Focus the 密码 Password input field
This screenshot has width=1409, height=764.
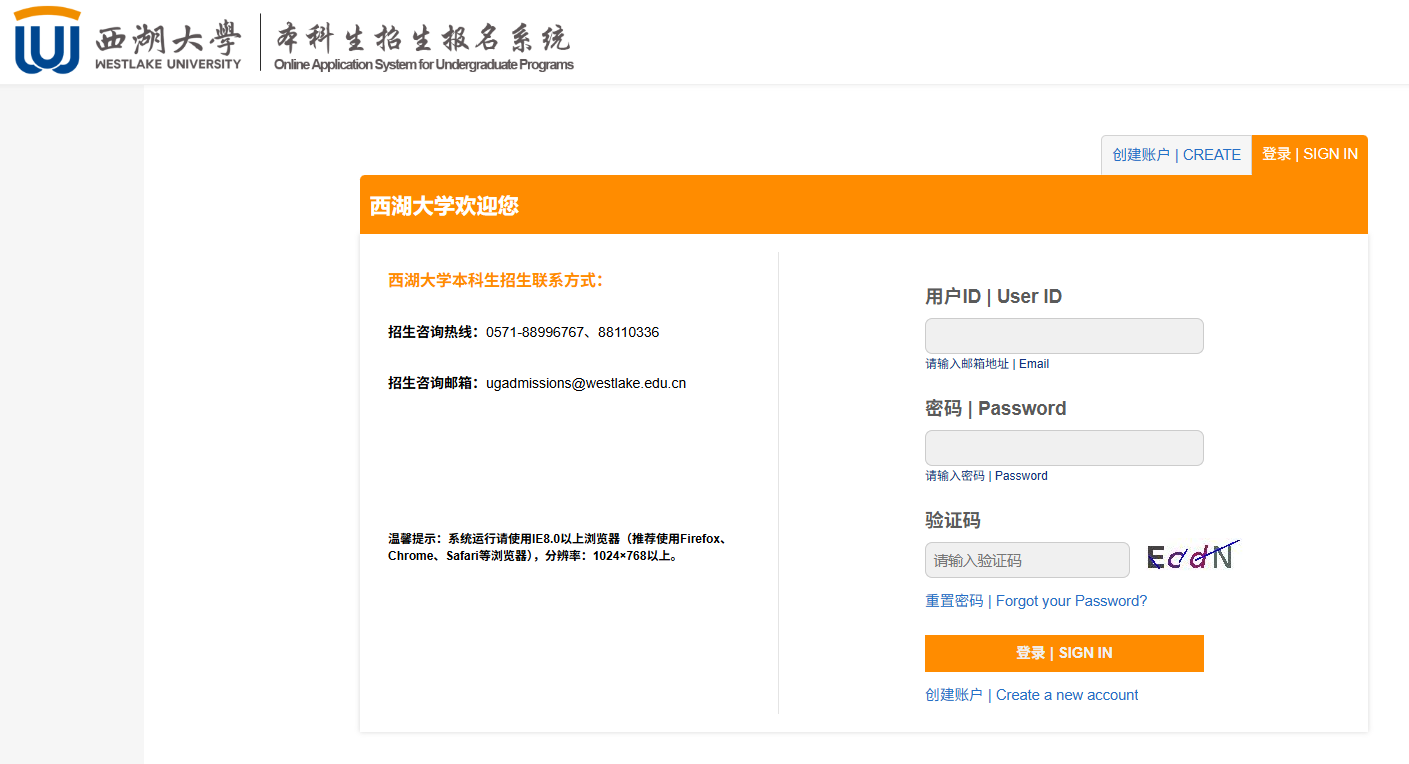point(1064,448)
